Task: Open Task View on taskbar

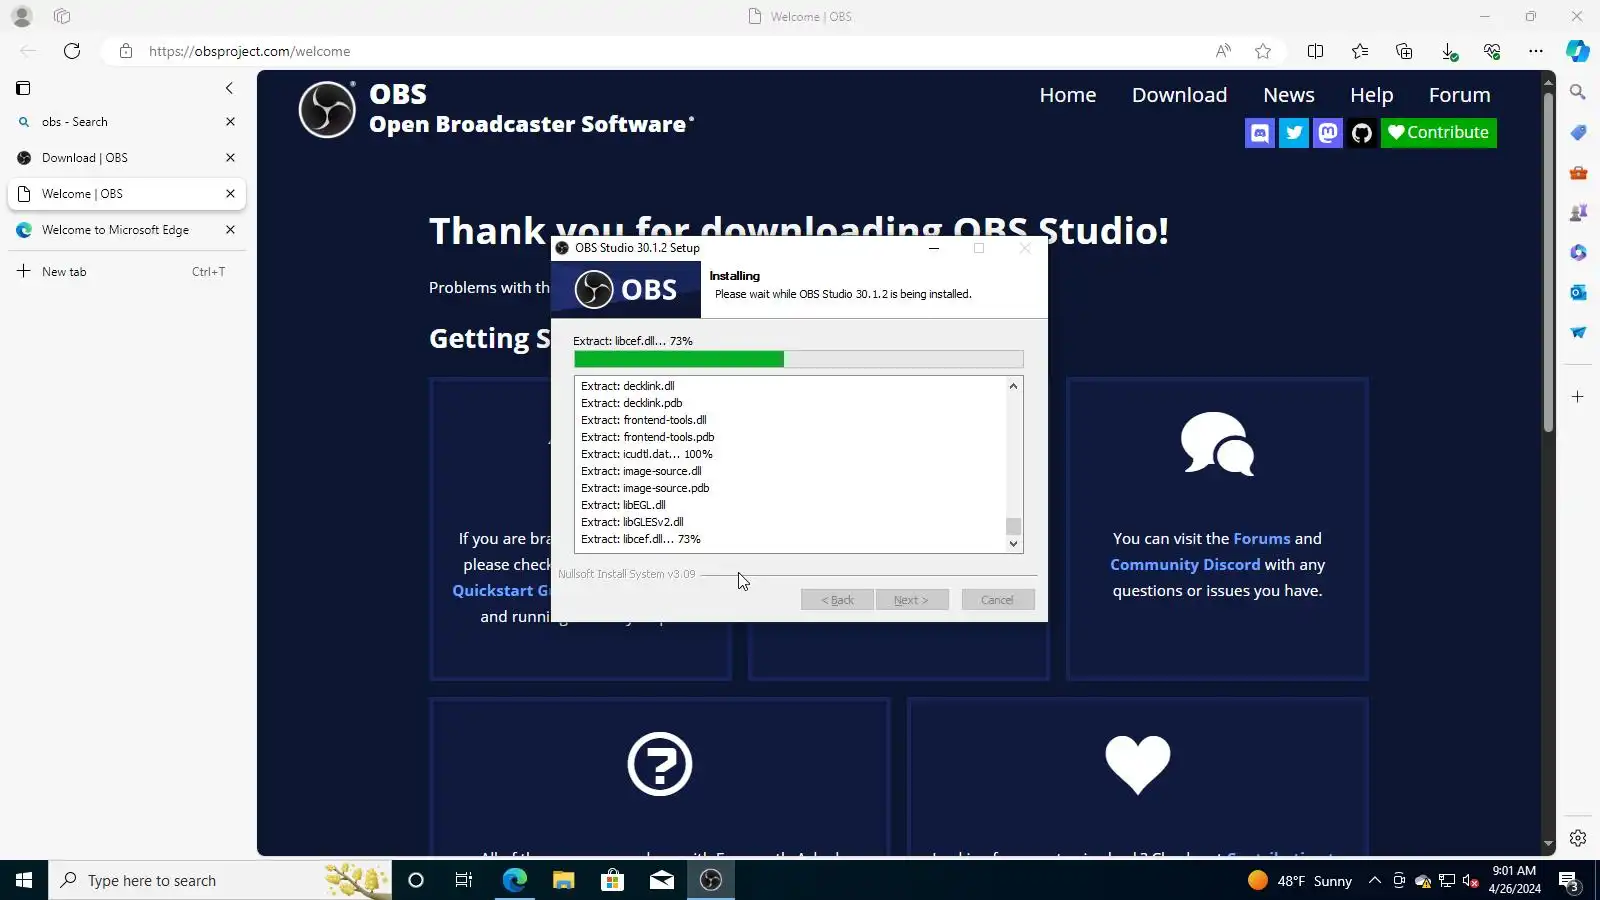Action: [464, 880]
